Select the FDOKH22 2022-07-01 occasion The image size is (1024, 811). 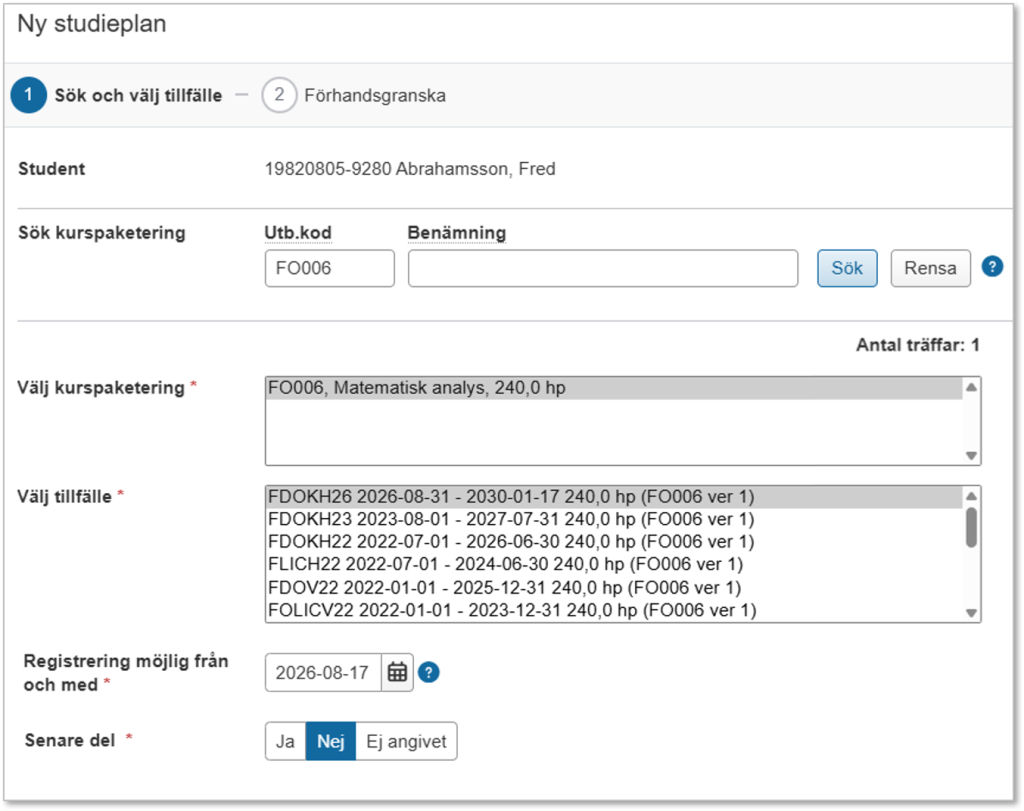614,541
